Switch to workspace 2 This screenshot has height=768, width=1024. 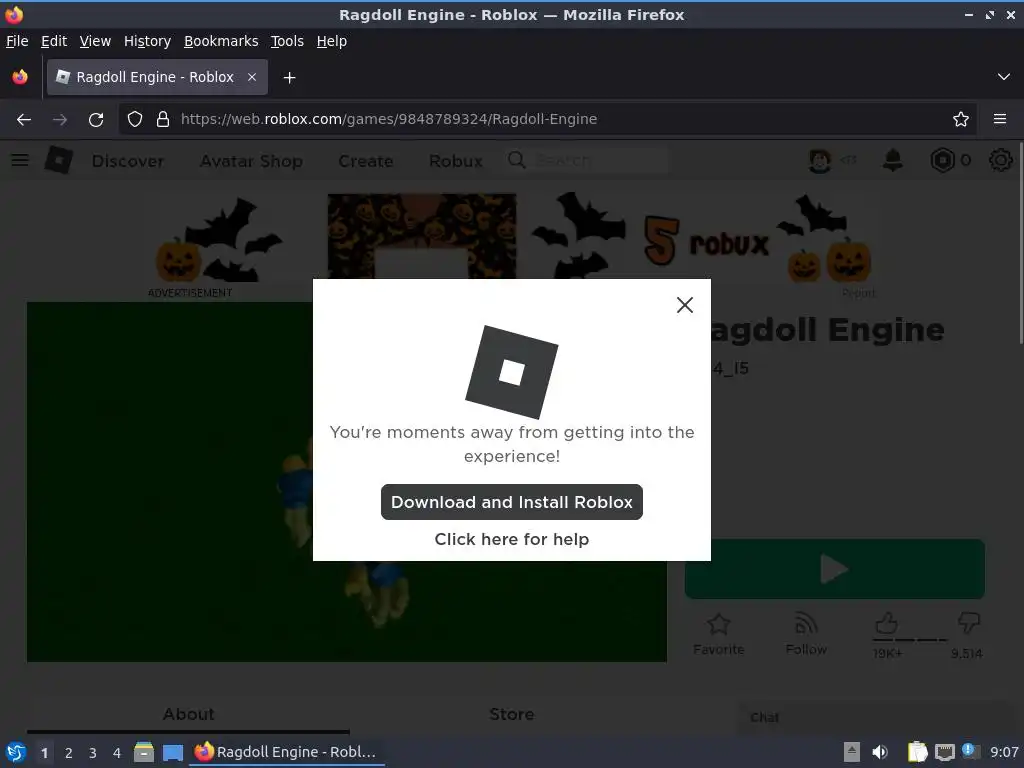point(69,753)
